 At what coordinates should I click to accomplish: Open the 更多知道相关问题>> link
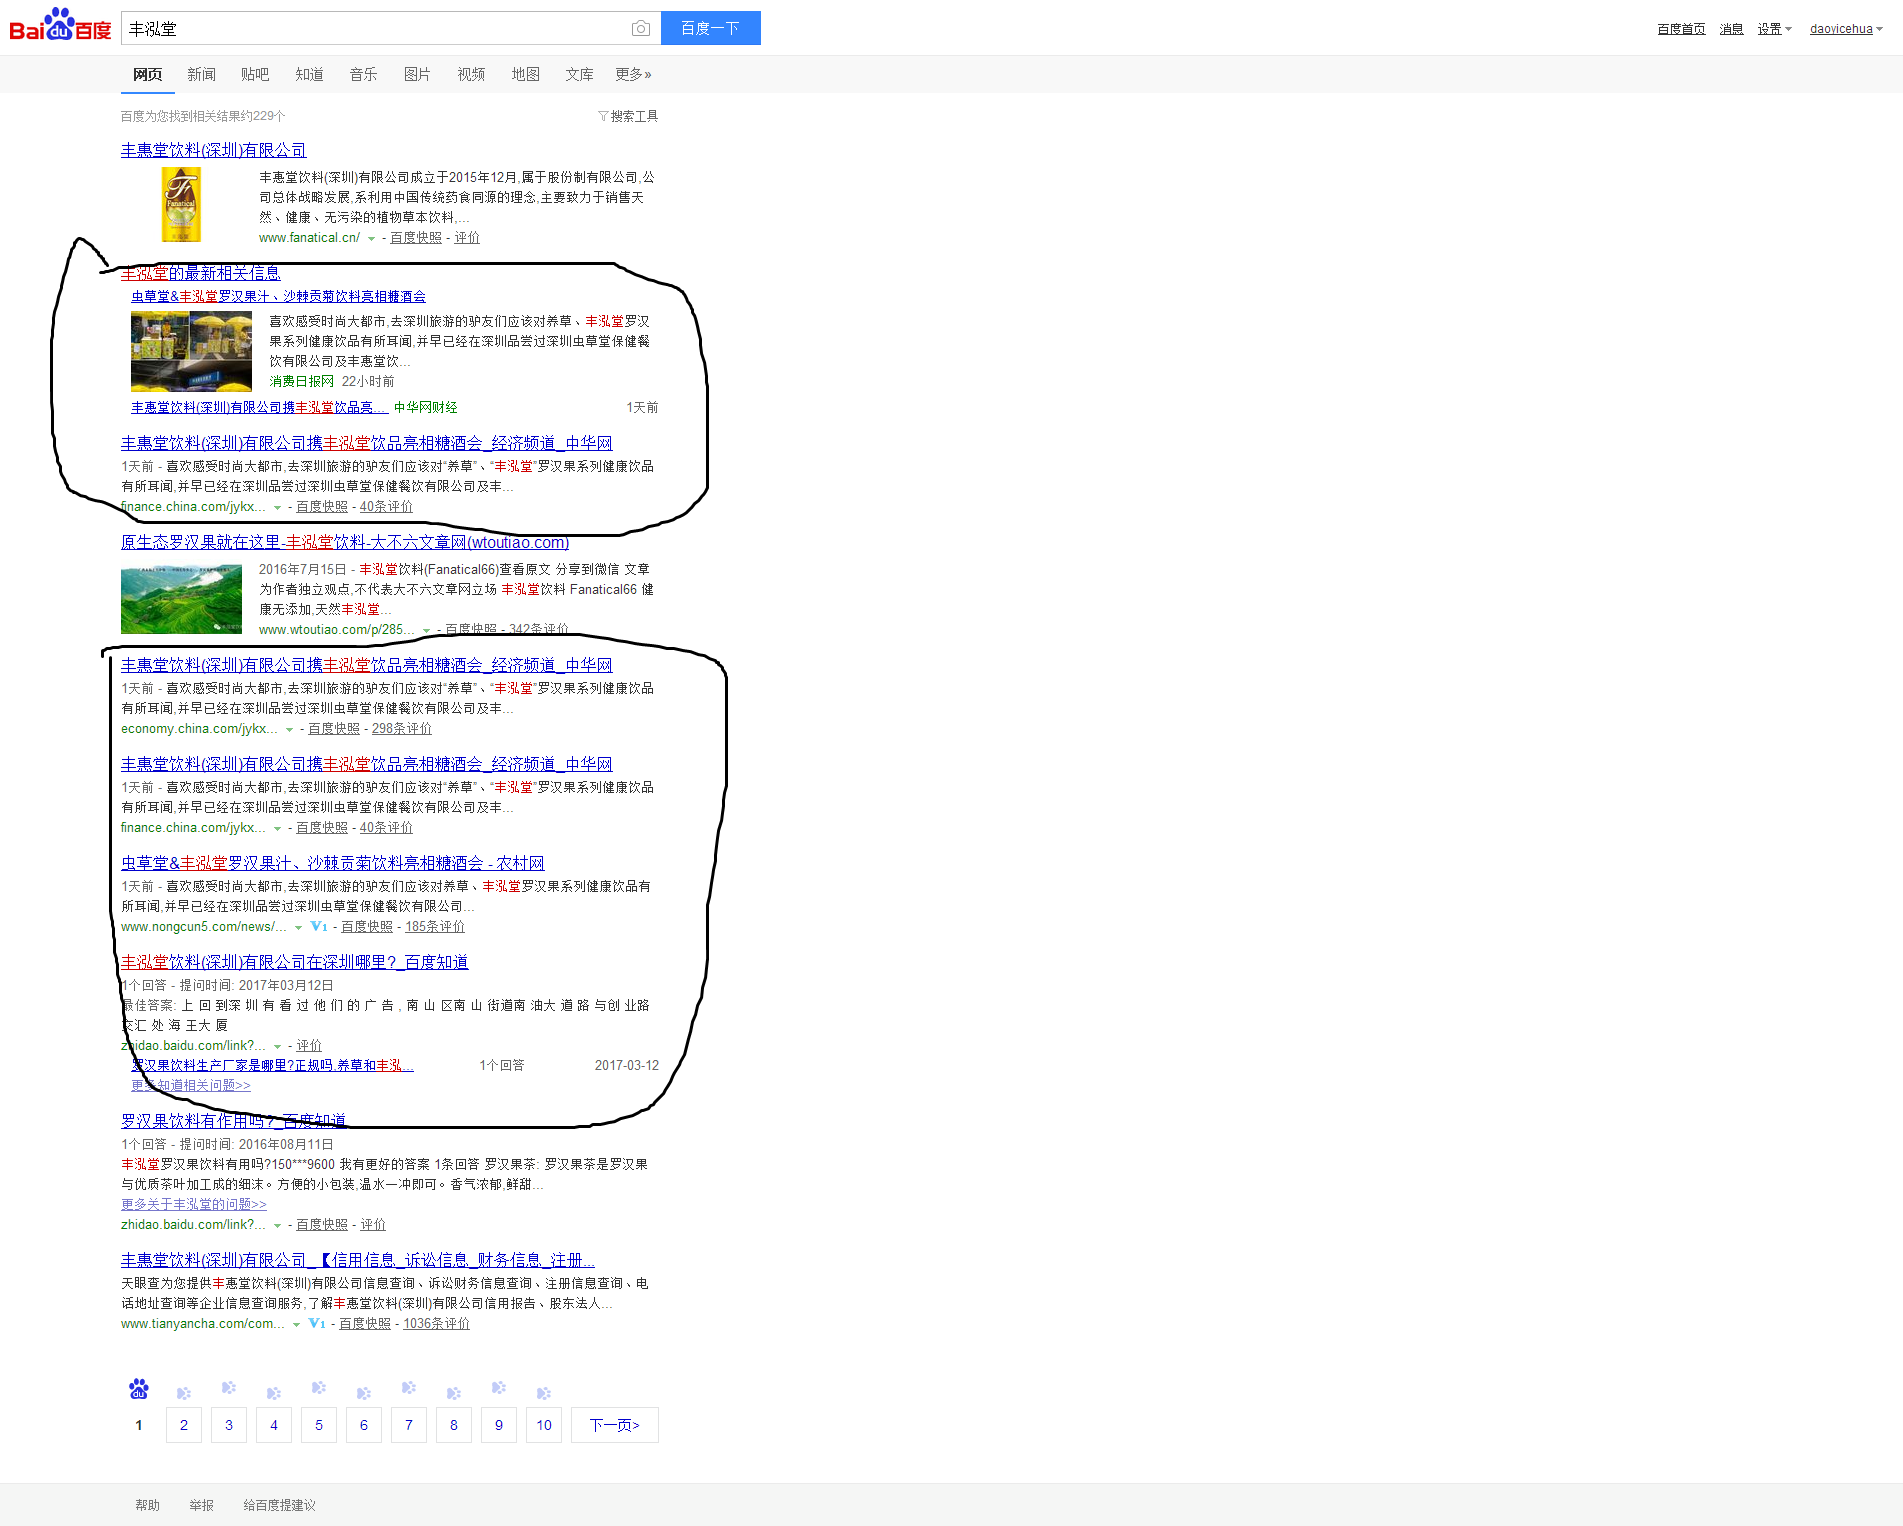point(191,1085)
